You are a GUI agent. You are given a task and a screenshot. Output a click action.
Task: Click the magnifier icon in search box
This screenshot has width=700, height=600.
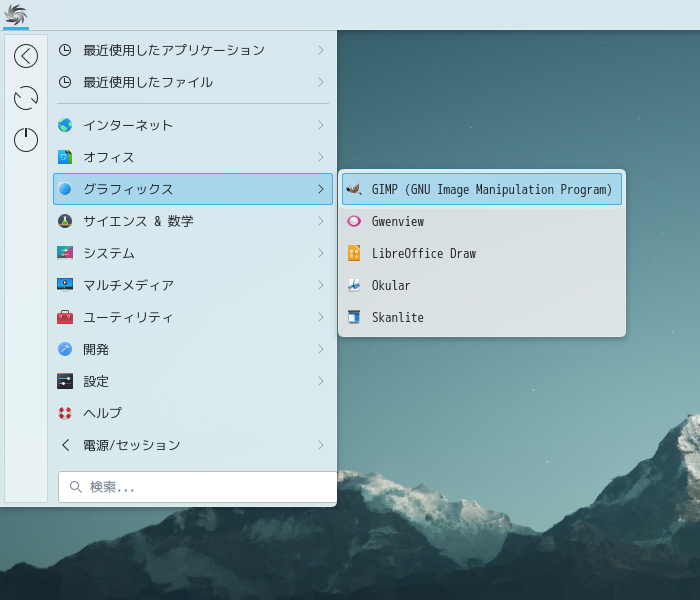pyautogui.click(x=76, y=487)
